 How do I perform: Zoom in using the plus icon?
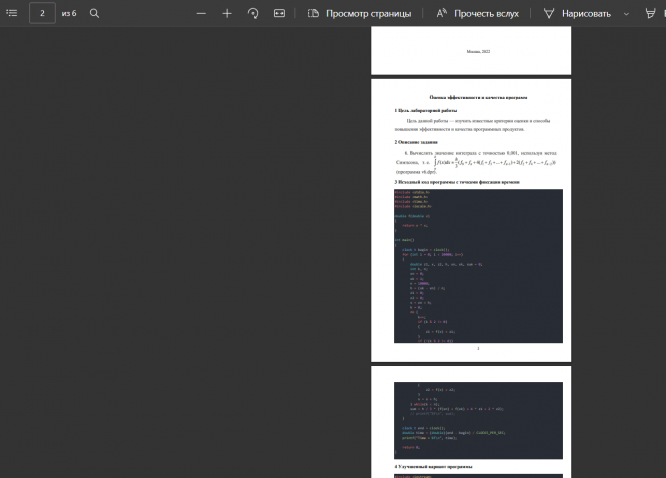[x=227, y=13]
